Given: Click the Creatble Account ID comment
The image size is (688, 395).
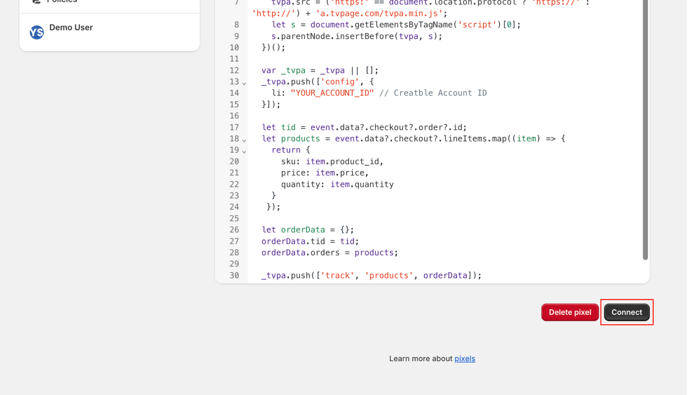Looking at the screenshot, I should pyautogui.click(x=433, y=93).
